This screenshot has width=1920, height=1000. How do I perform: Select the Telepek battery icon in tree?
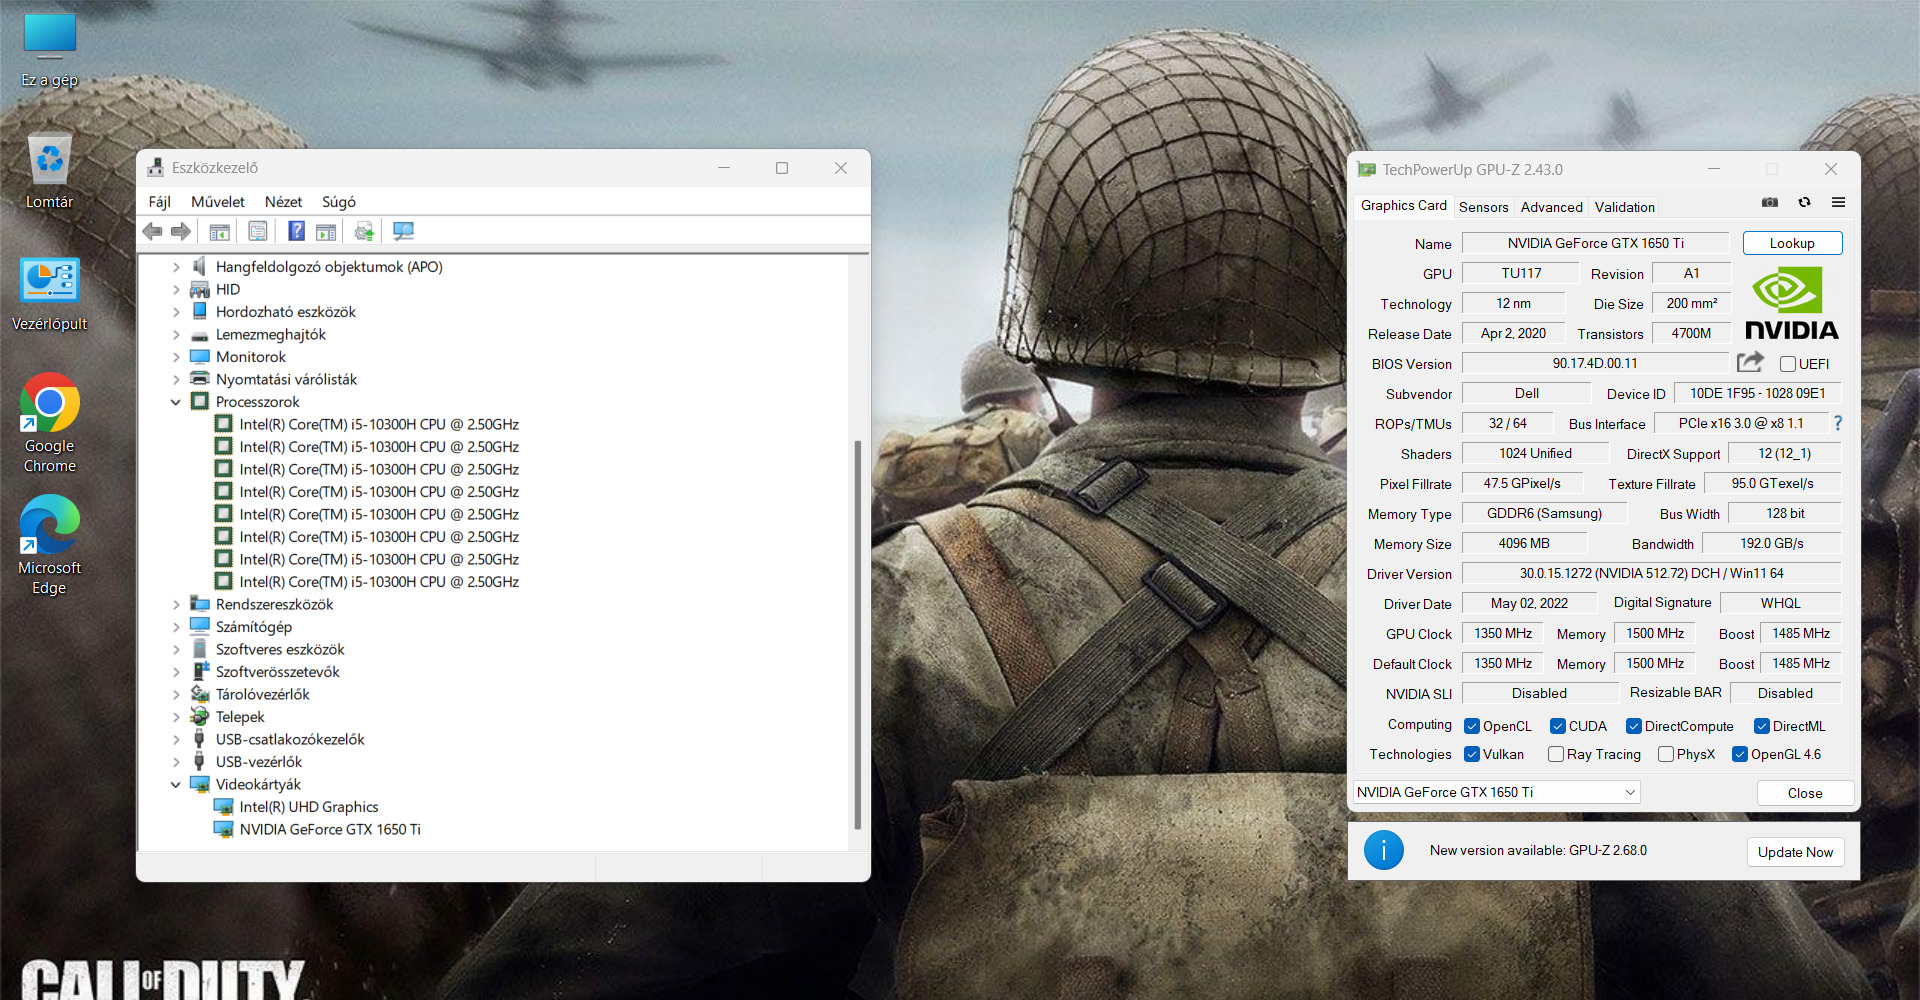coord(199,717)
